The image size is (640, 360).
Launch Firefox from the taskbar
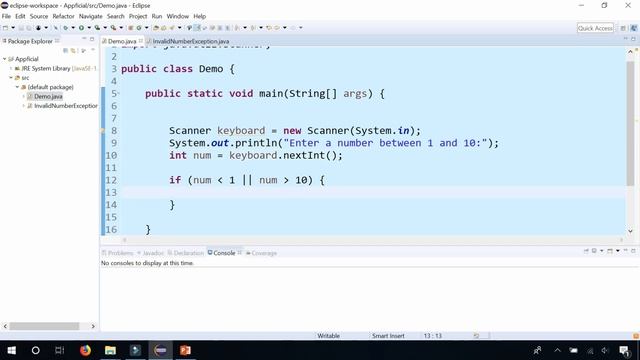click(85, 350)
